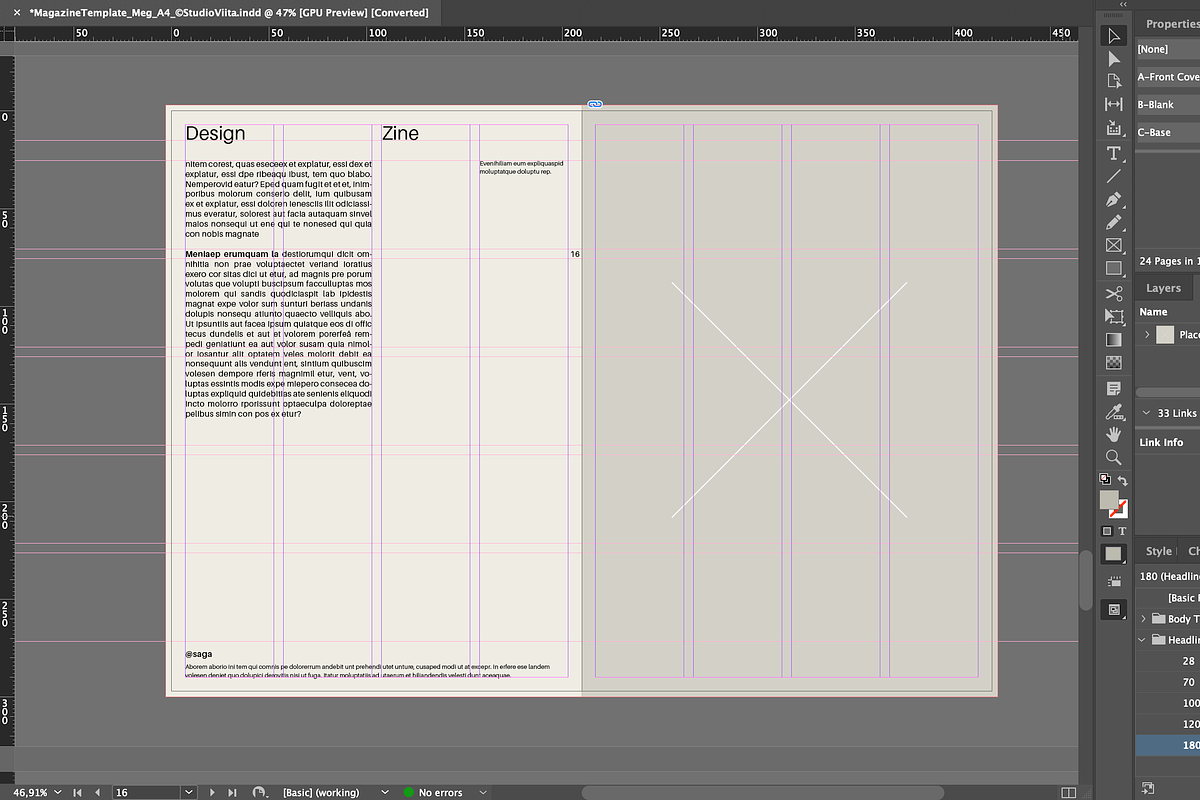Click the Apply Color swatch button

(1113, 554)
